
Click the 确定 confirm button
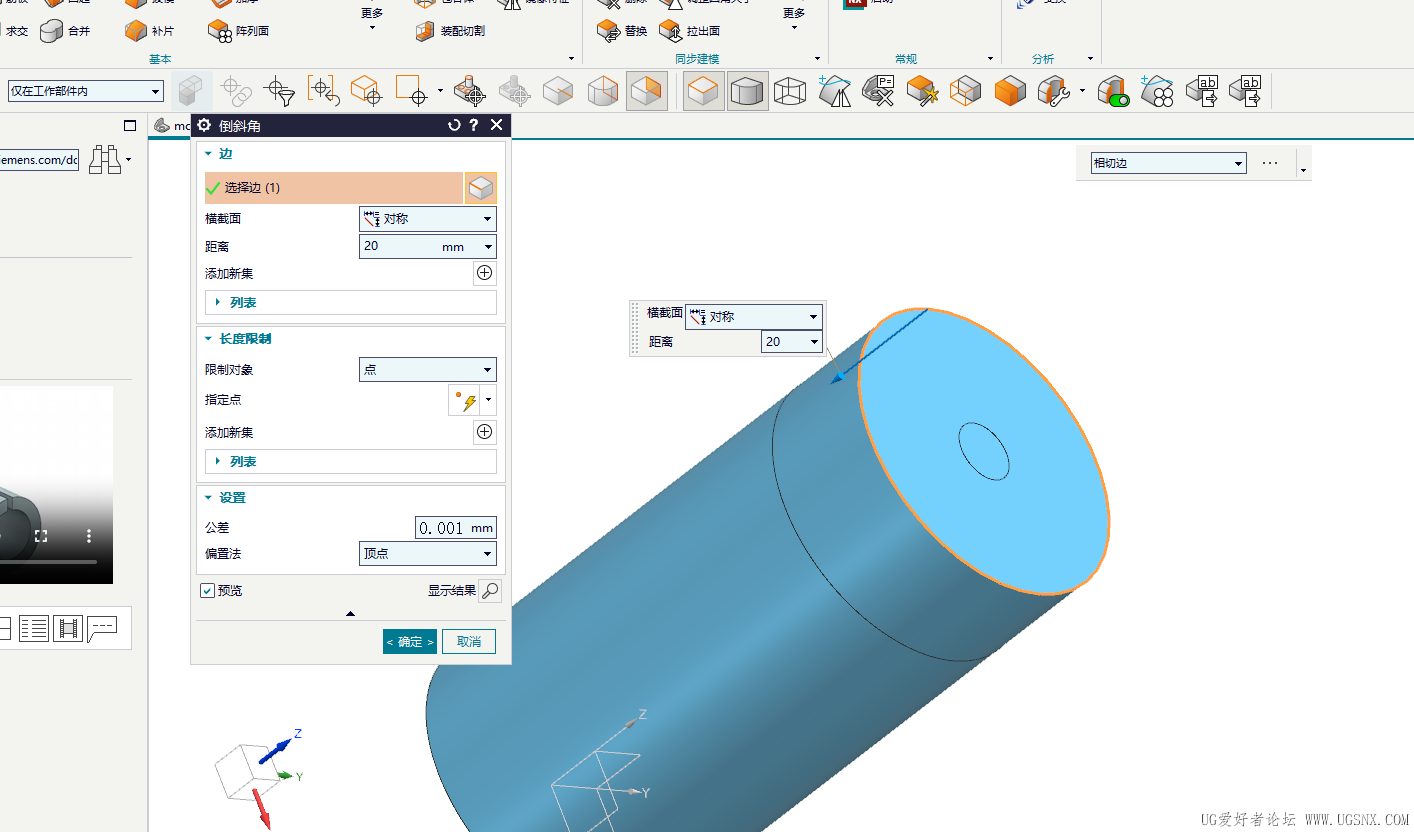(410, 642)
